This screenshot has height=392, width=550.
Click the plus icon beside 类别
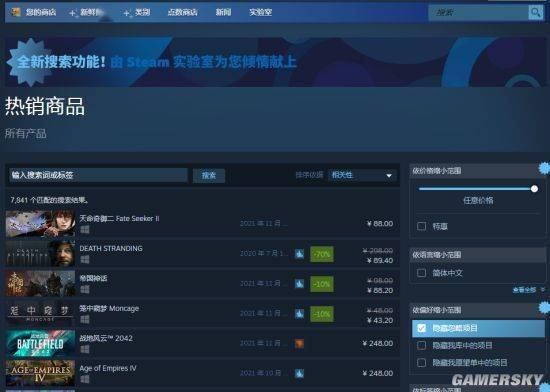click(x=127, y=13)
